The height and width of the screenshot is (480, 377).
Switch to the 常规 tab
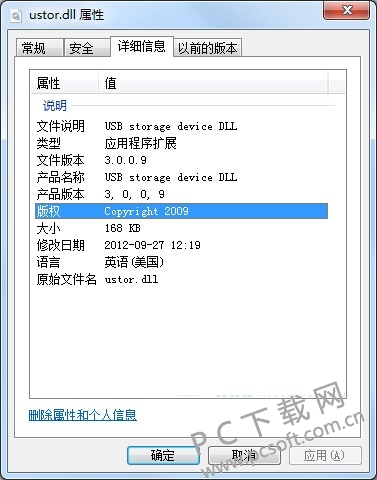pyautogui.click(x=40, y=48)
